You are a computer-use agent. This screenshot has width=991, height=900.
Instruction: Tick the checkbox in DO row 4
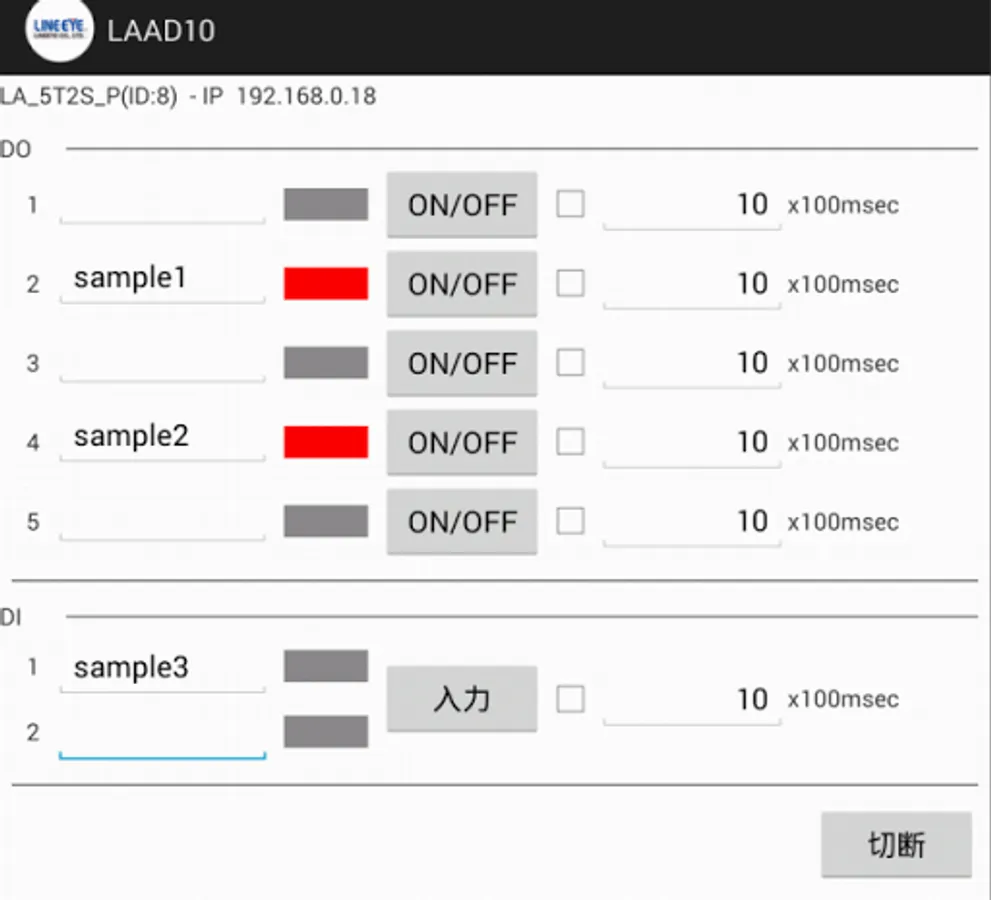(x=570, y=442)
